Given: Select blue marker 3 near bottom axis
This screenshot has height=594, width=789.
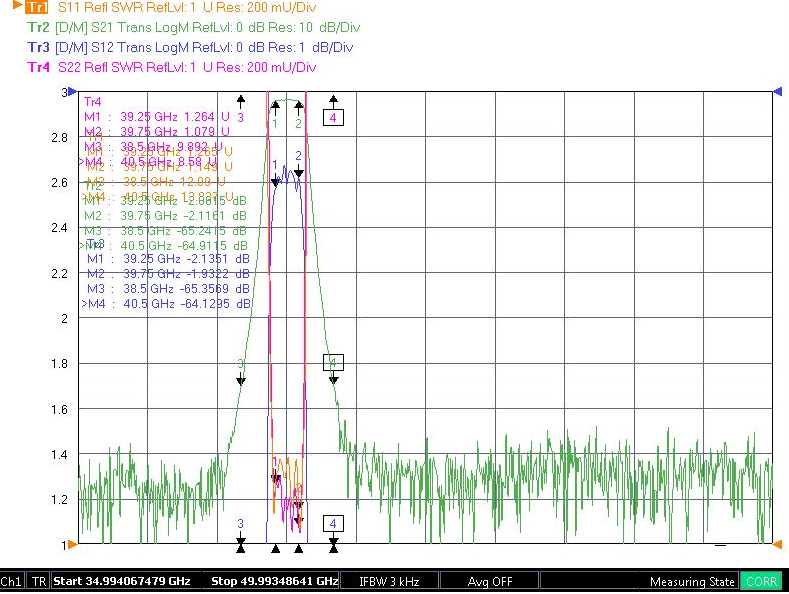Looking at the screenshot, I should tap(241, 524).
